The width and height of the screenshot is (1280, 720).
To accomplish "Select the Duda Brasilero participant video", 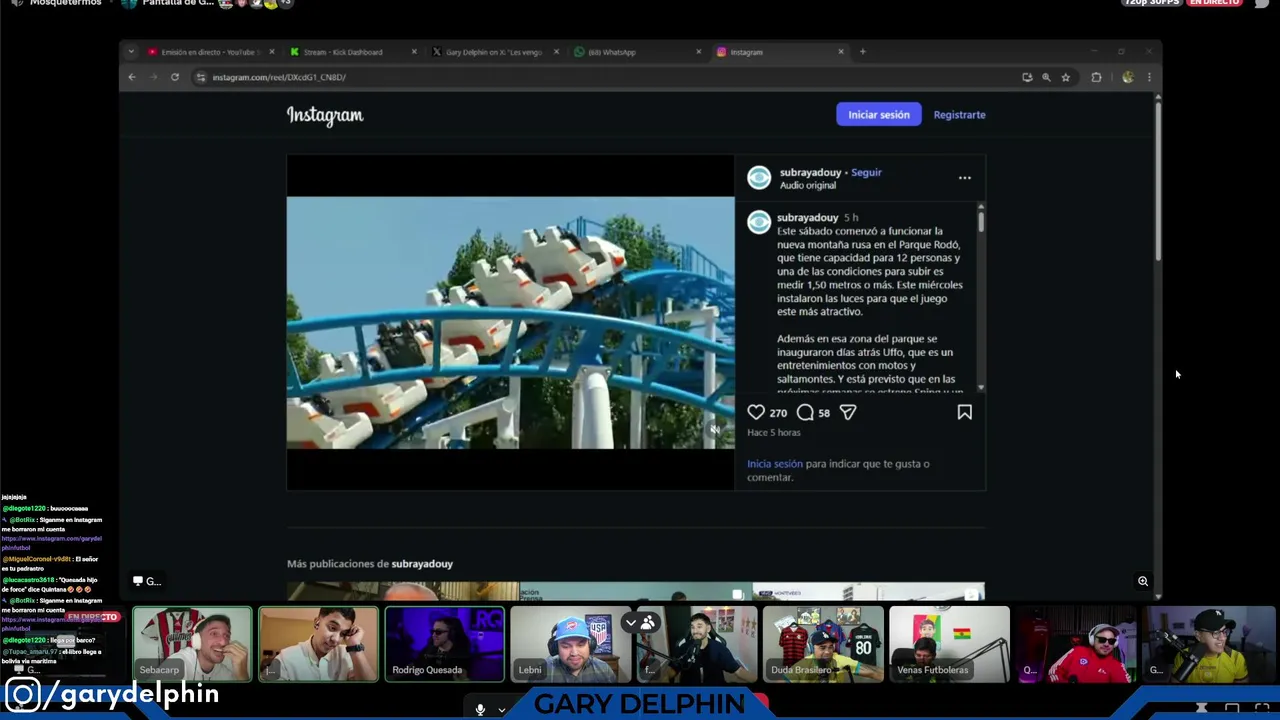I will (823, 644).
